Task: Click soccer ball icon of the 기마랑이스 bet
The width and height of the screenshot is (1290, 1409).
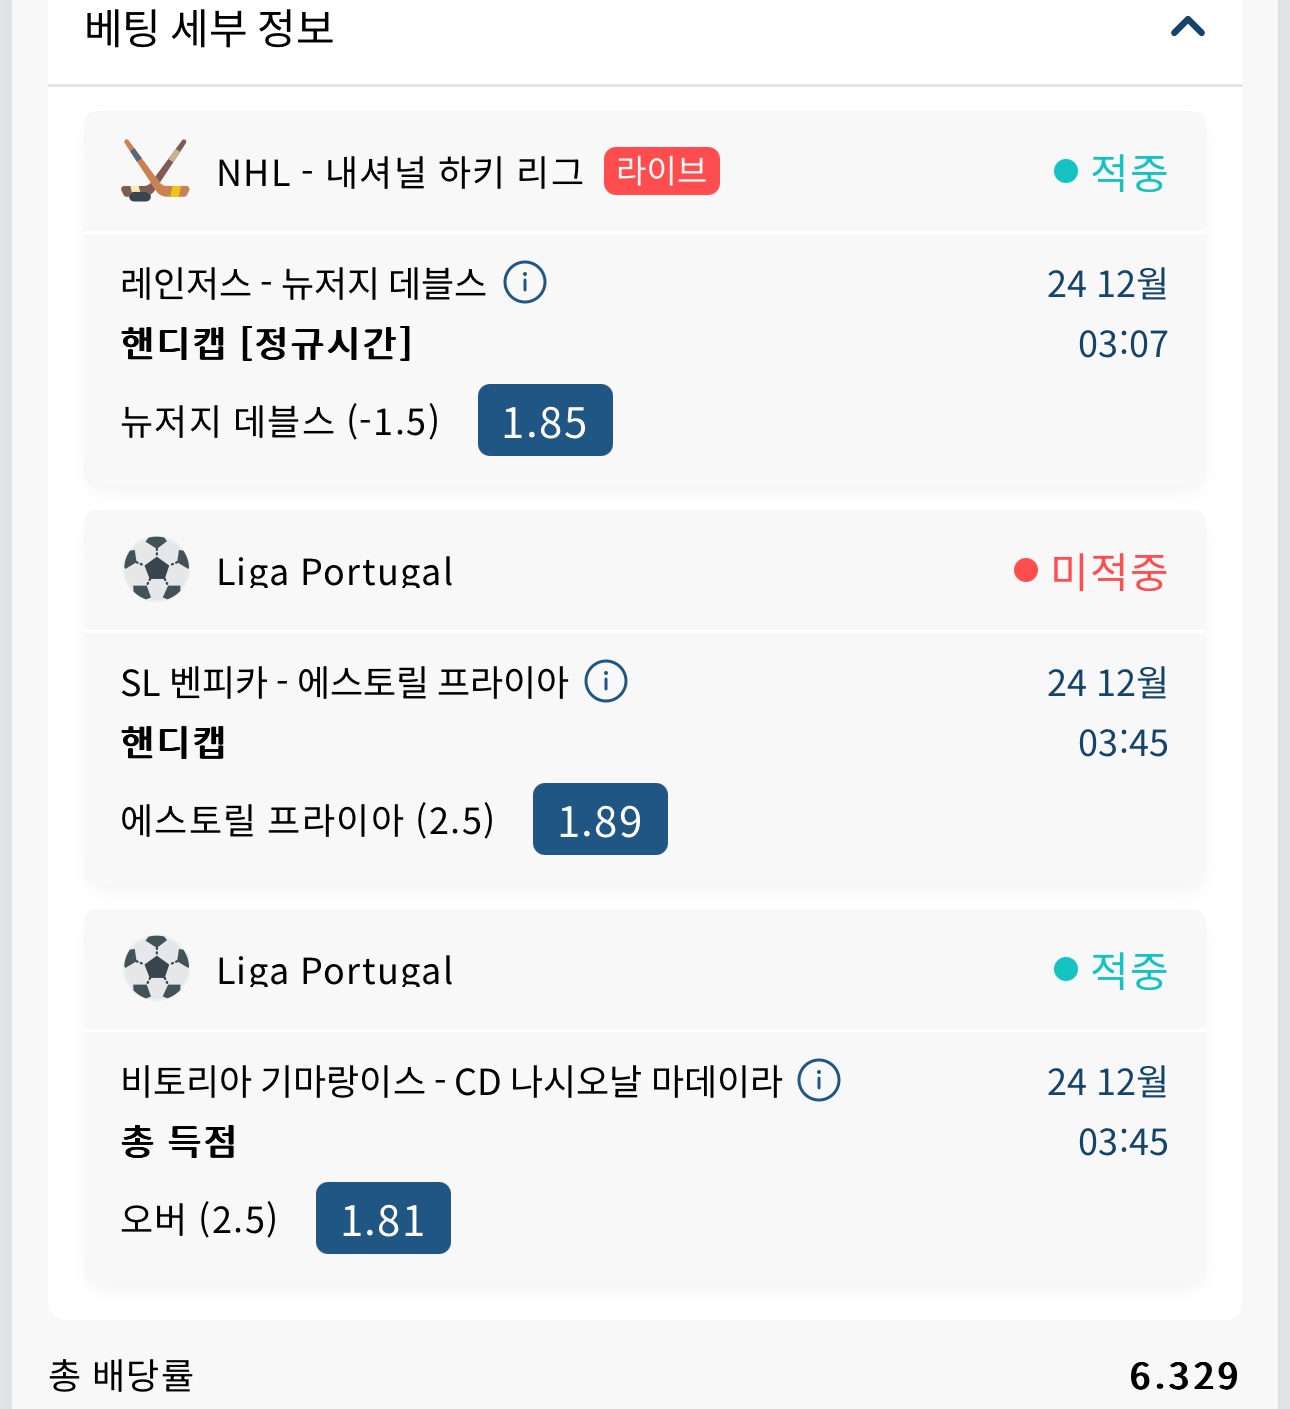Action: (156, 969)
